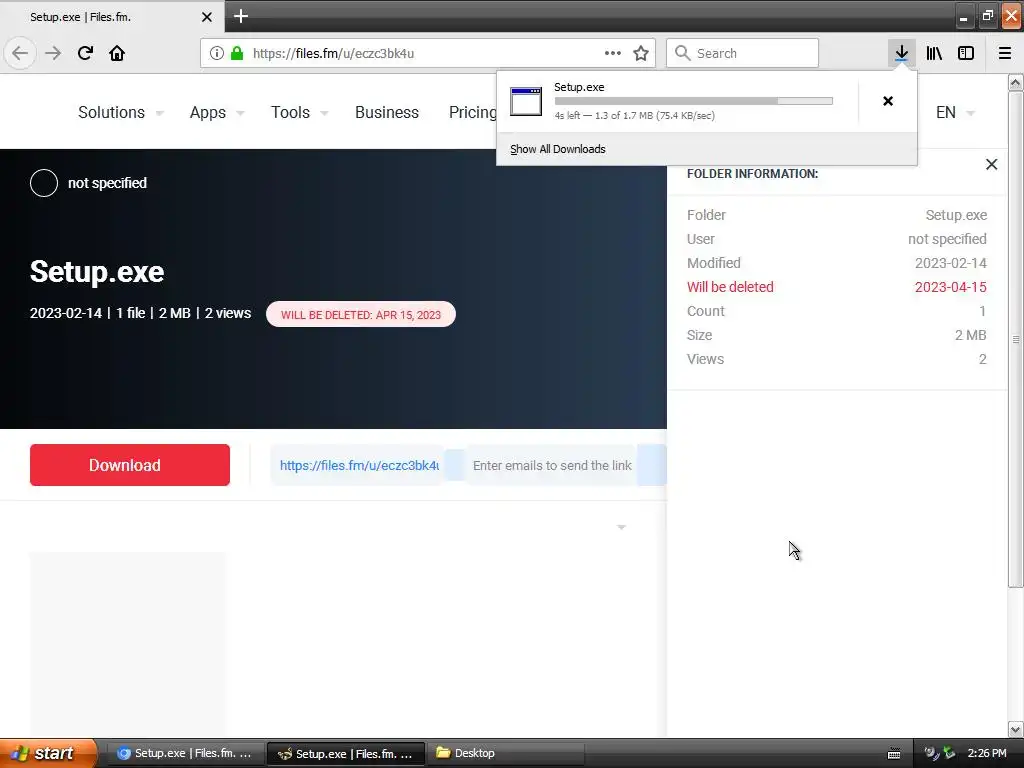The width and height of the screenshot is (1024, 768).
Task: Show All Downloads
Action: click(558, 149)
